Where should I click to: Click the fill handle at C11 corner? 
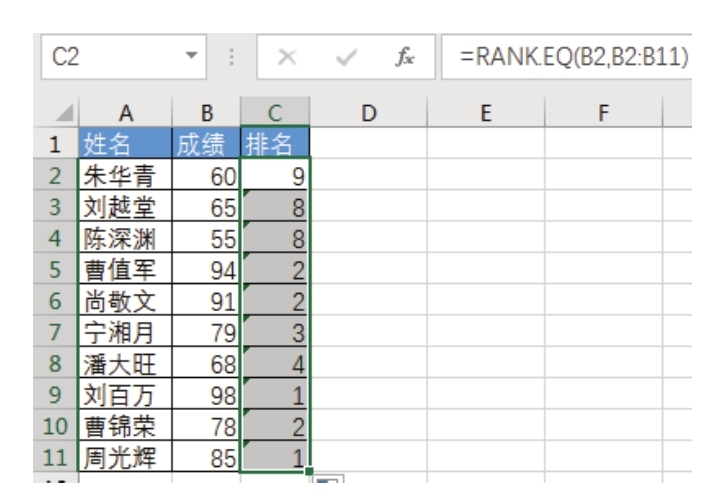(x=311, y=472)
